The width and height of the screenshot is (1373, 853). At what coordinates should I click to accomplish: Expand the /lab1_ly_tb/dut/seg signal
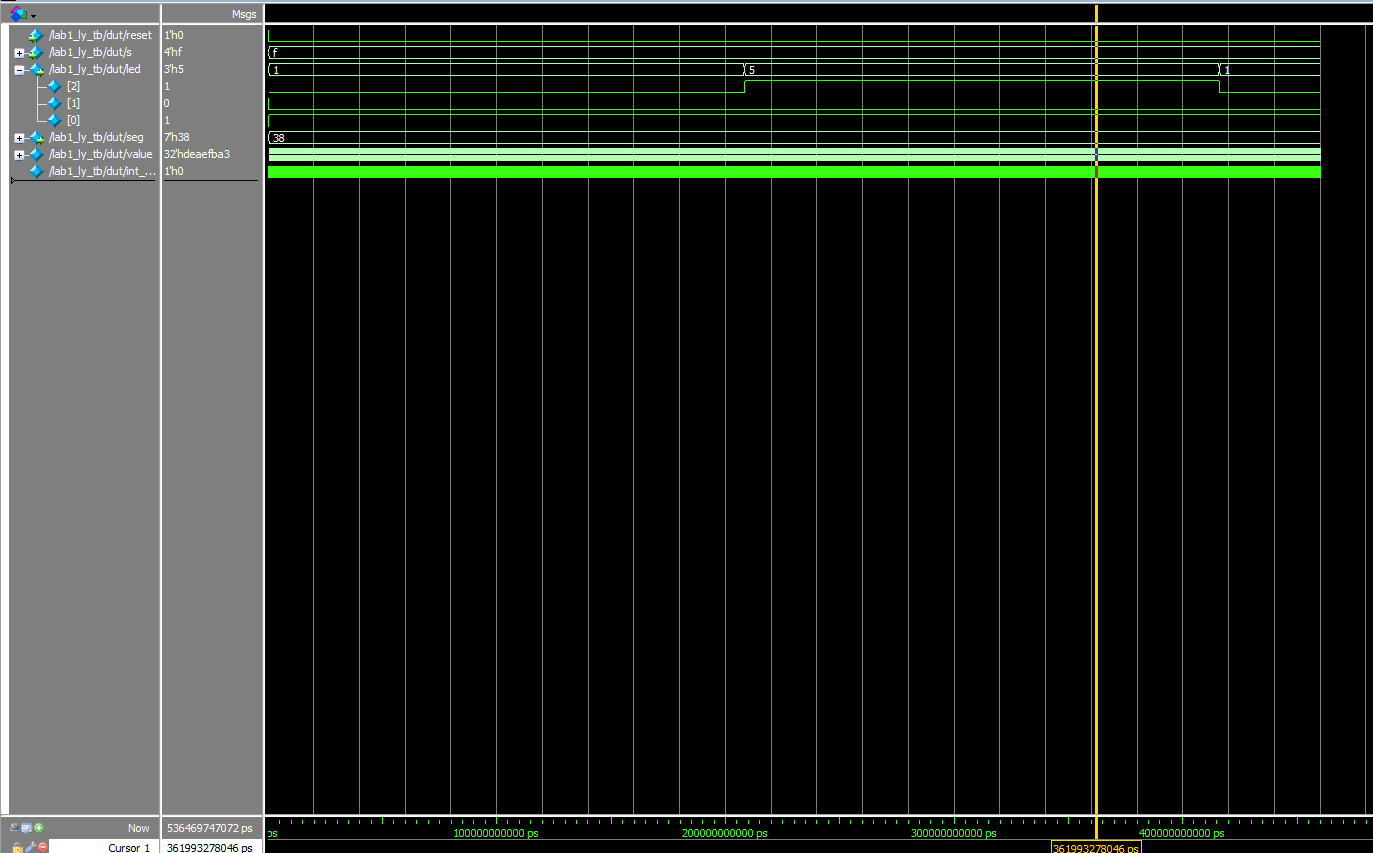point(19,138)
